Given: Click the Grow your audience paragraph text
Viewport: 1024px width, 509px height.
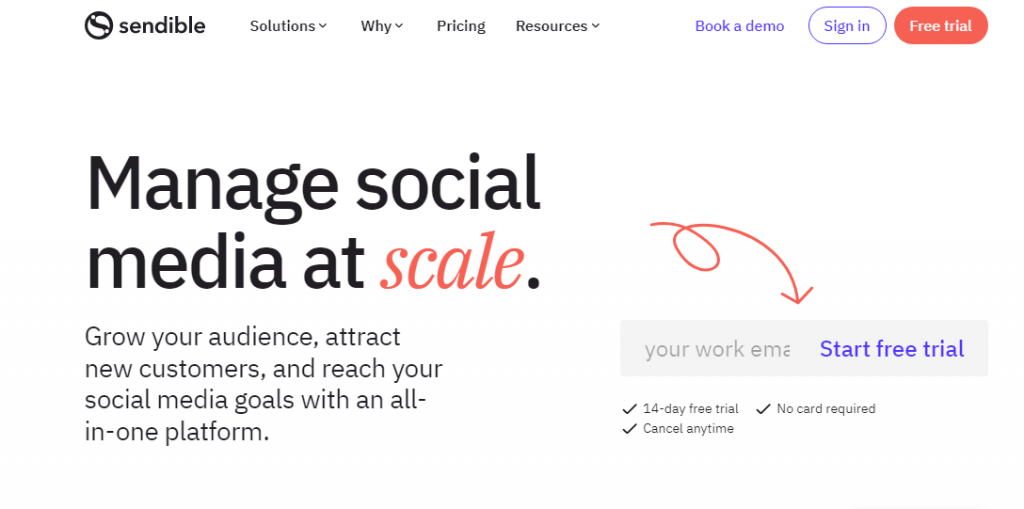Looking at the screenshot, I should coord(264,384).
